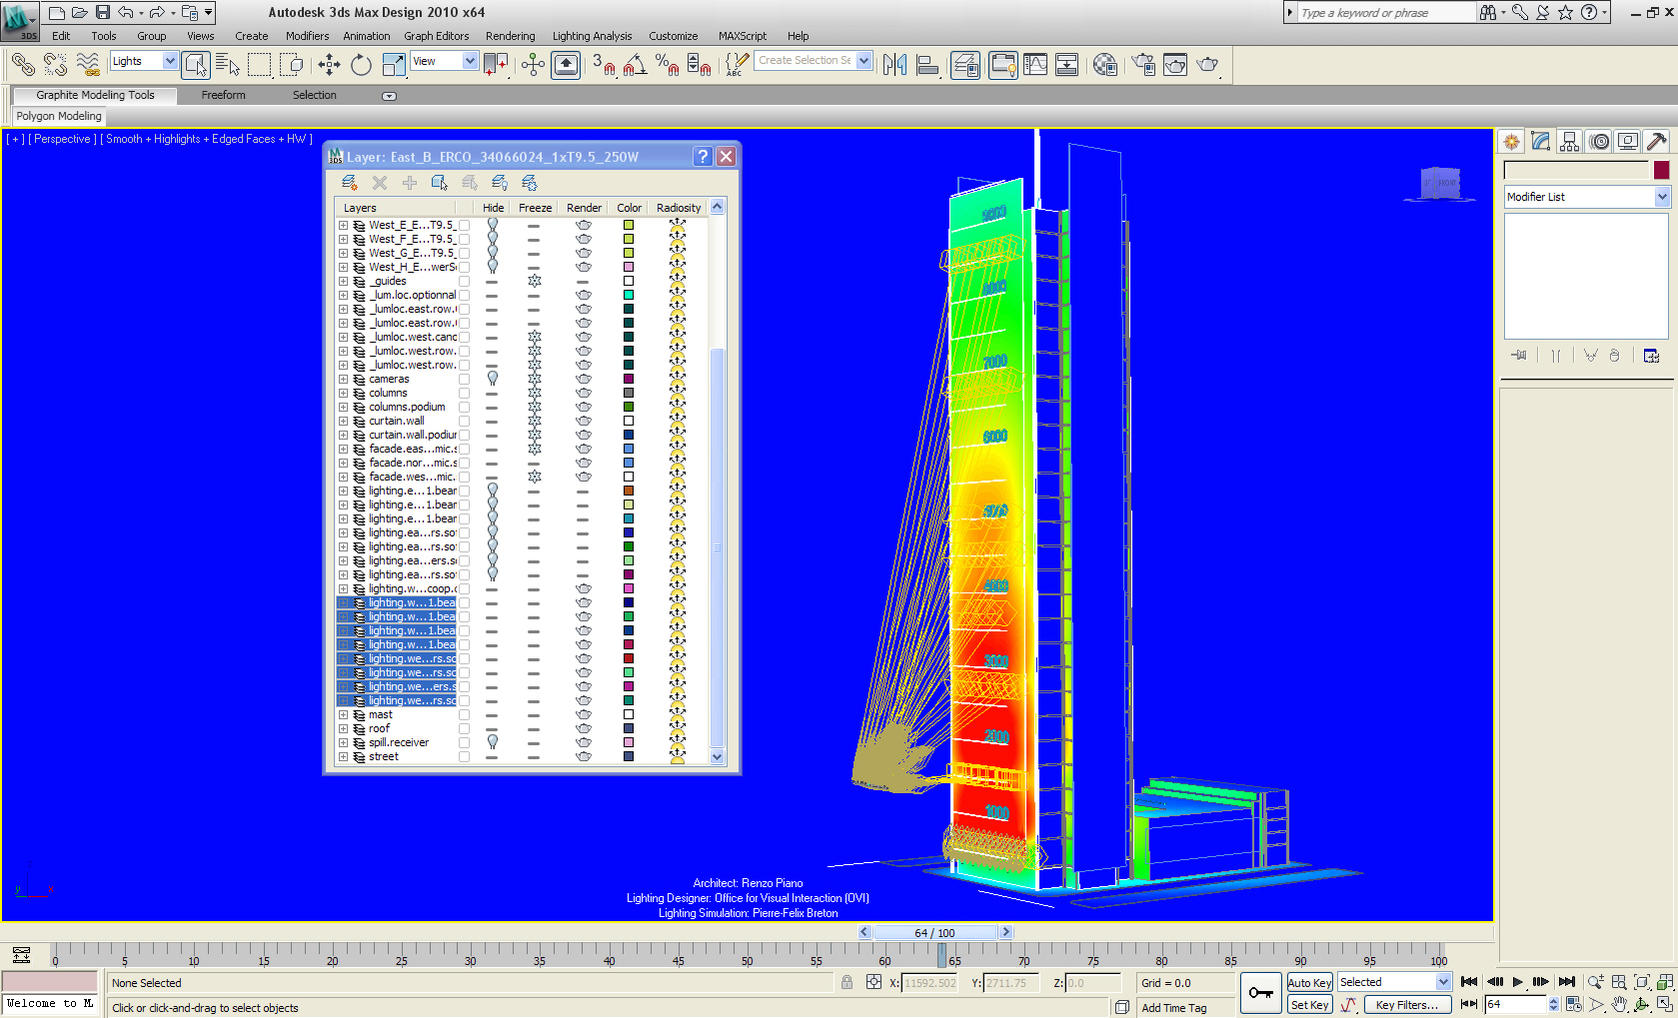Screen dimensions: 1678x1018
Task: Expand the Modifier List dropdown
Action: pos(1661,197)
